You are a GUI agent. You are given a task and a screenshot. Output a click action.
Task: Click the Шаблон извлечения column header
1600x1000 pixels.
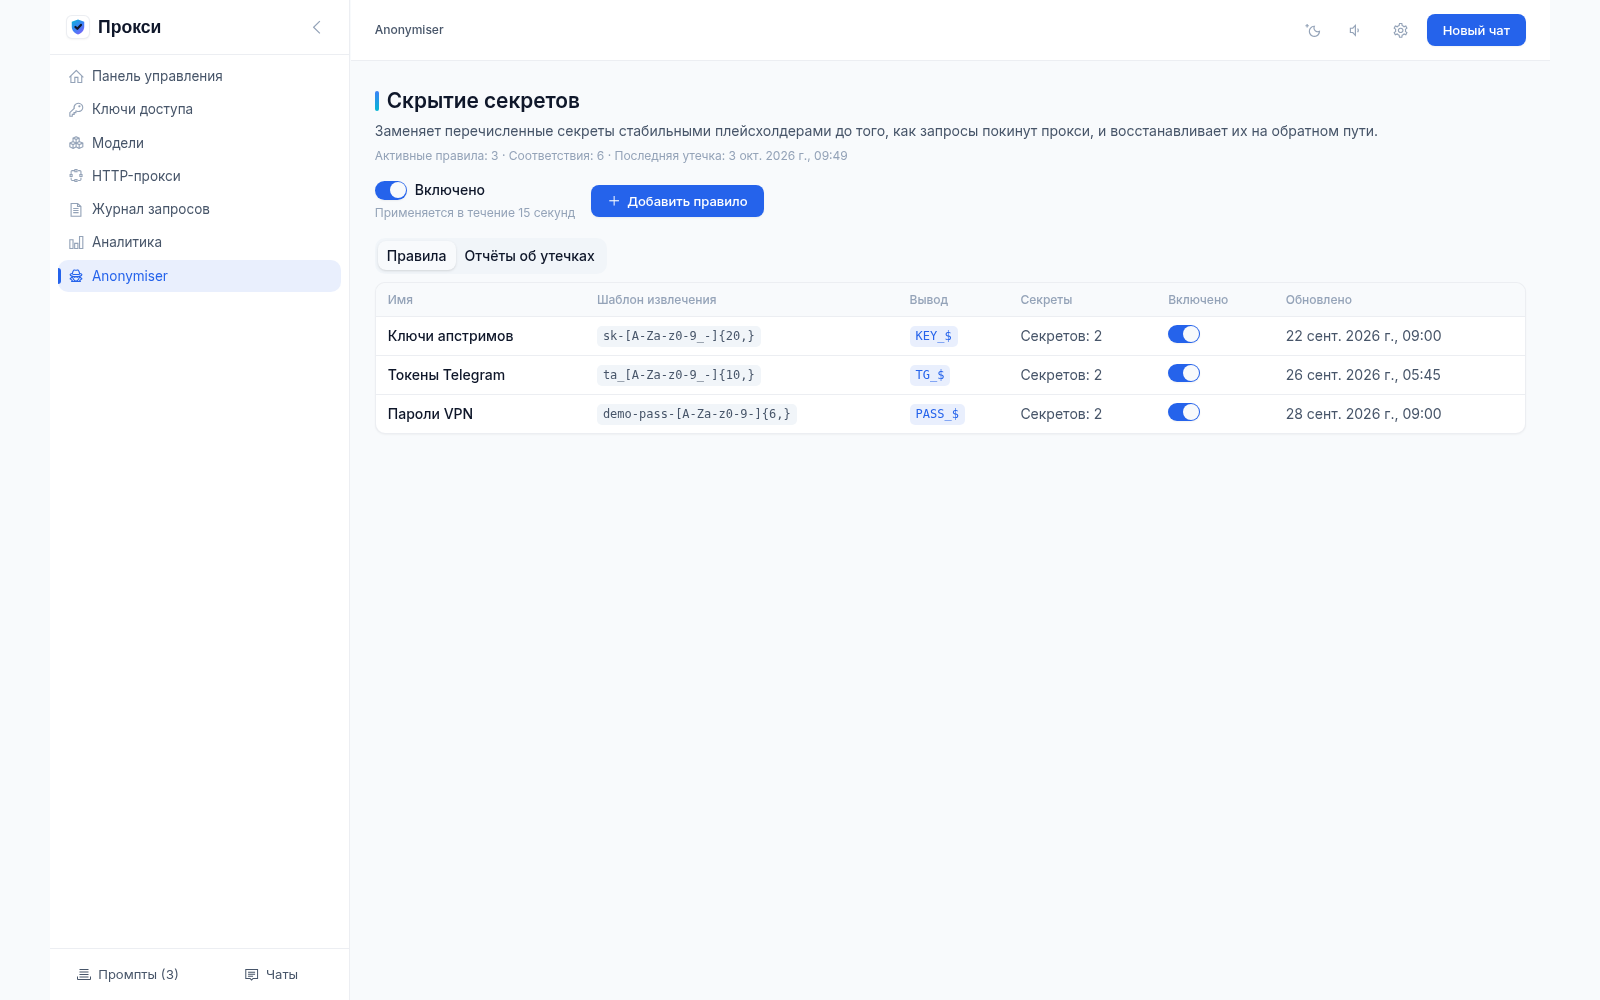pos(656,300)
